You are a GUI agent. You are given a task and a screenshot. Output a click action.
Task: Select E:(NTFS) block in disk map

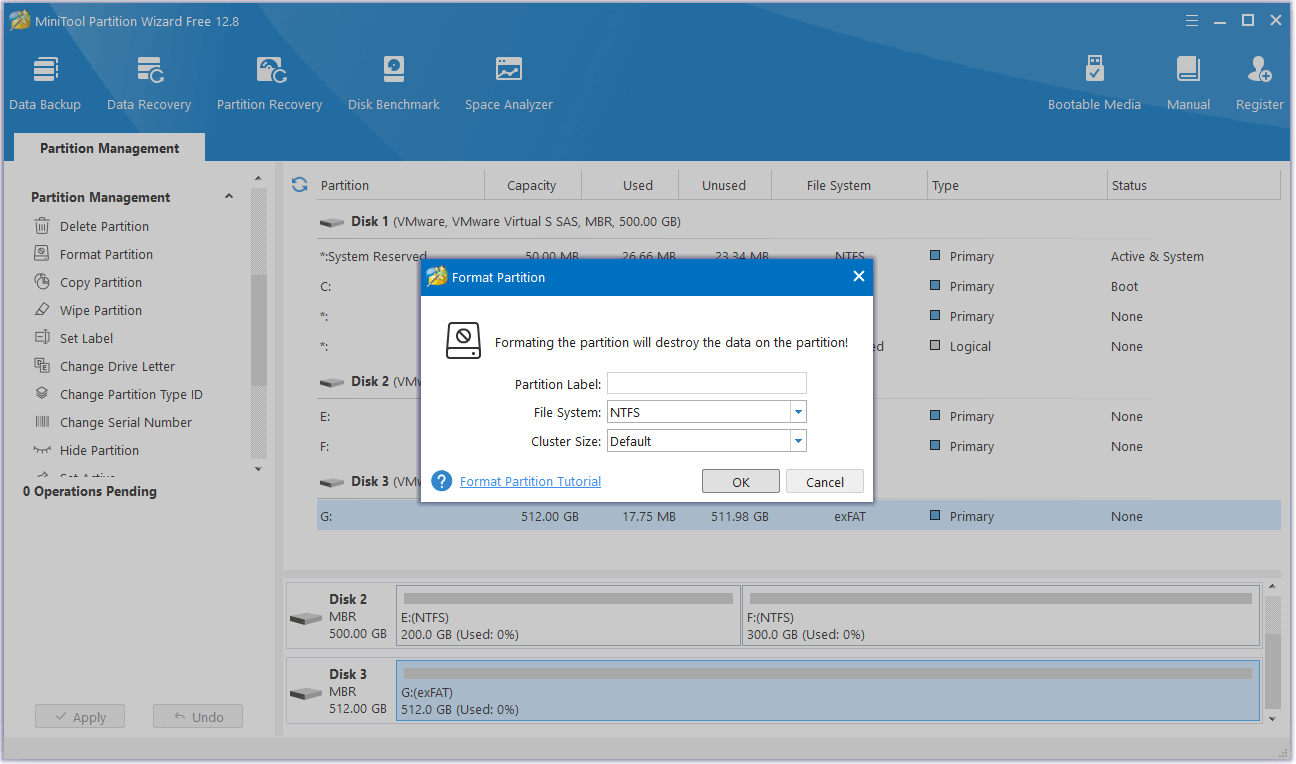(x=568, y=616)
